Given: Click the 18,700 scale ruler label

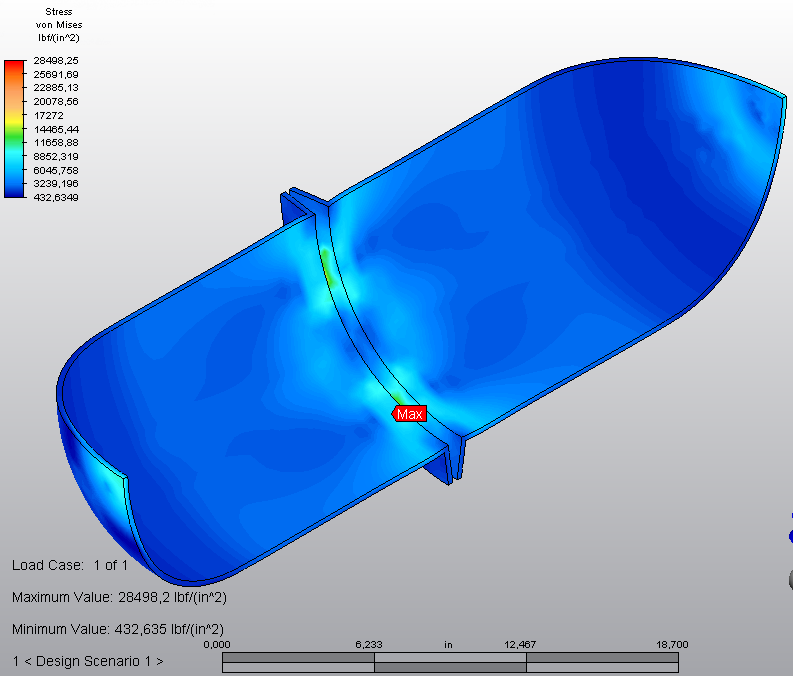Looking at the screenshot, I should pos(672,645).
